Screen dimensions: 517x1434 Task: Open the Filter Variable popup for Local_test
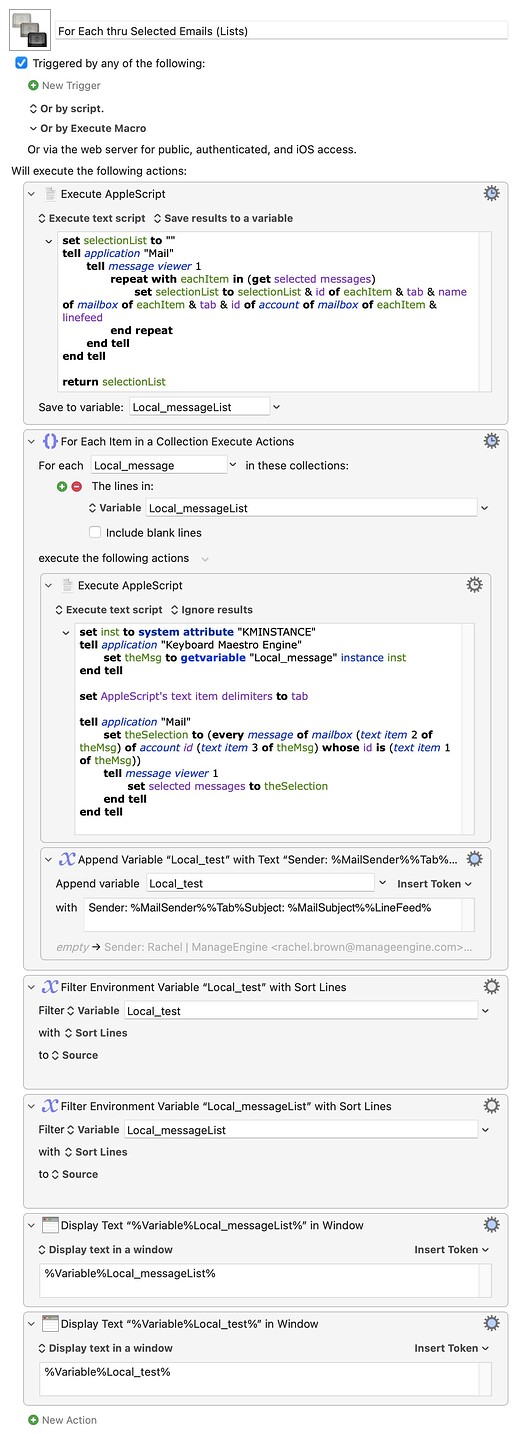pyautogui.click(x=92, y=1011)
